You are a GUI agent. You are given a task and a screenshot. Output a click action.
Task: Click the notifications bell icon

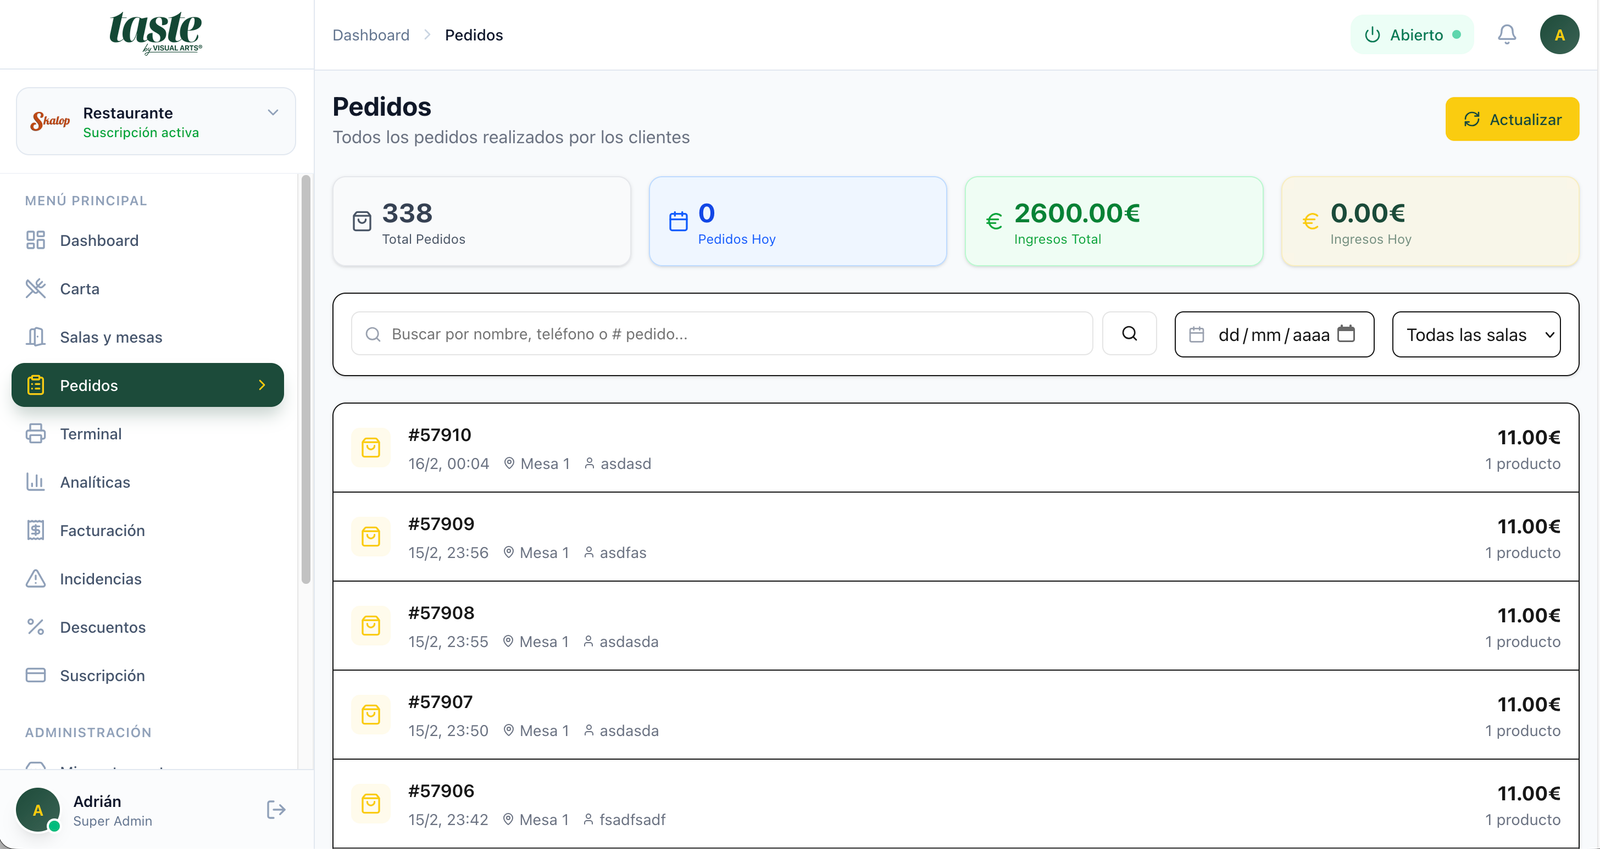click(x=1506, y=35)
